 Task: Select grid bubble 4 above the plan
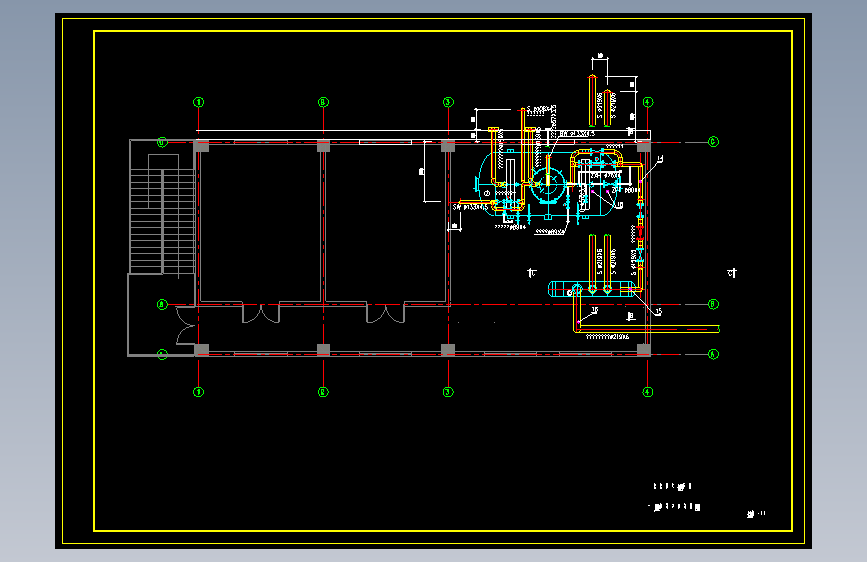click(648, 102)
